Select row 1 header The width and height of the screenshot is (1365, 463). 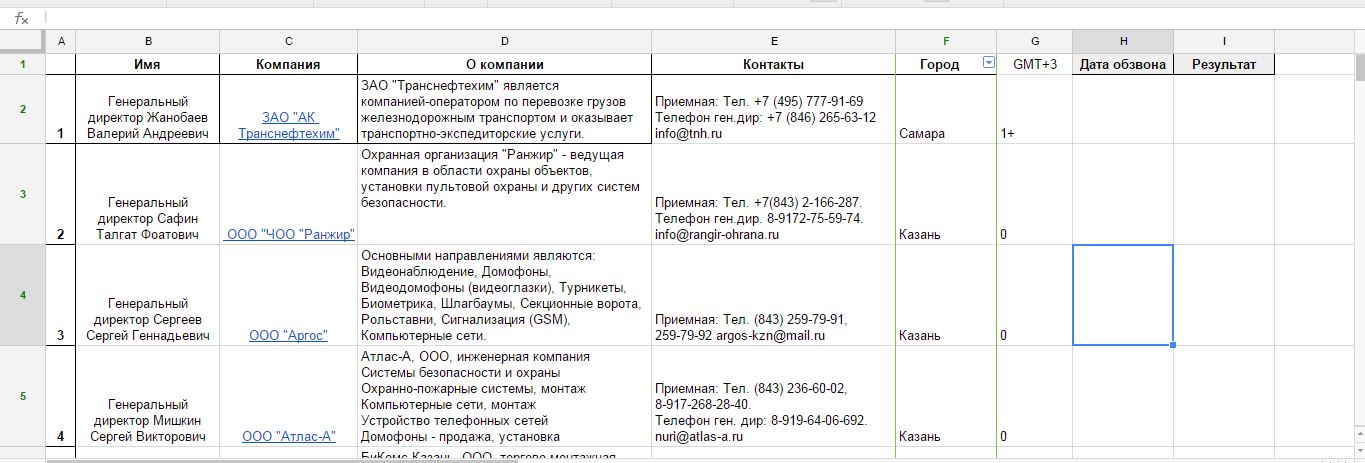(x=23, y=64)
